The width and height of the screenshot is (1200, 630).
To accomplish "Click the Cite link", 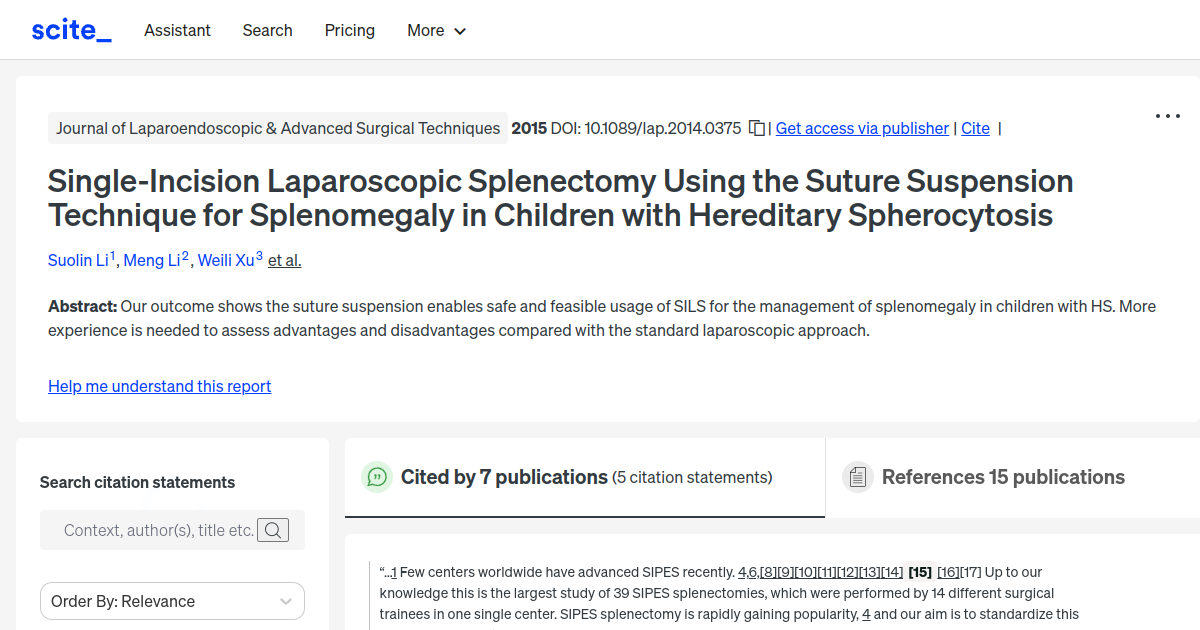I will (x=975, y=128).
